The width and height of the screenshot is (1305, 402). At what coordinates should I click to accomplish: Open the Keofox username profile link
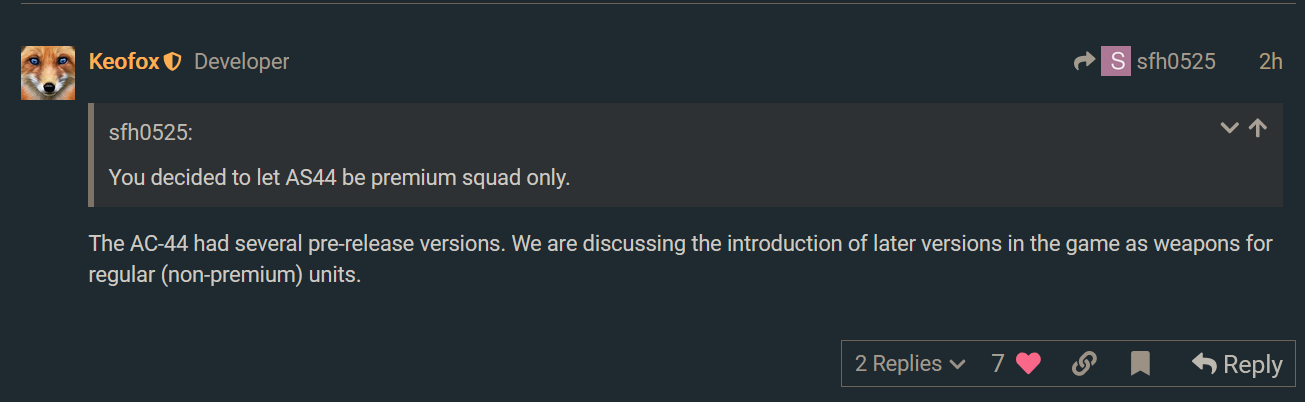pyautogui.click(x=124, y=62)
